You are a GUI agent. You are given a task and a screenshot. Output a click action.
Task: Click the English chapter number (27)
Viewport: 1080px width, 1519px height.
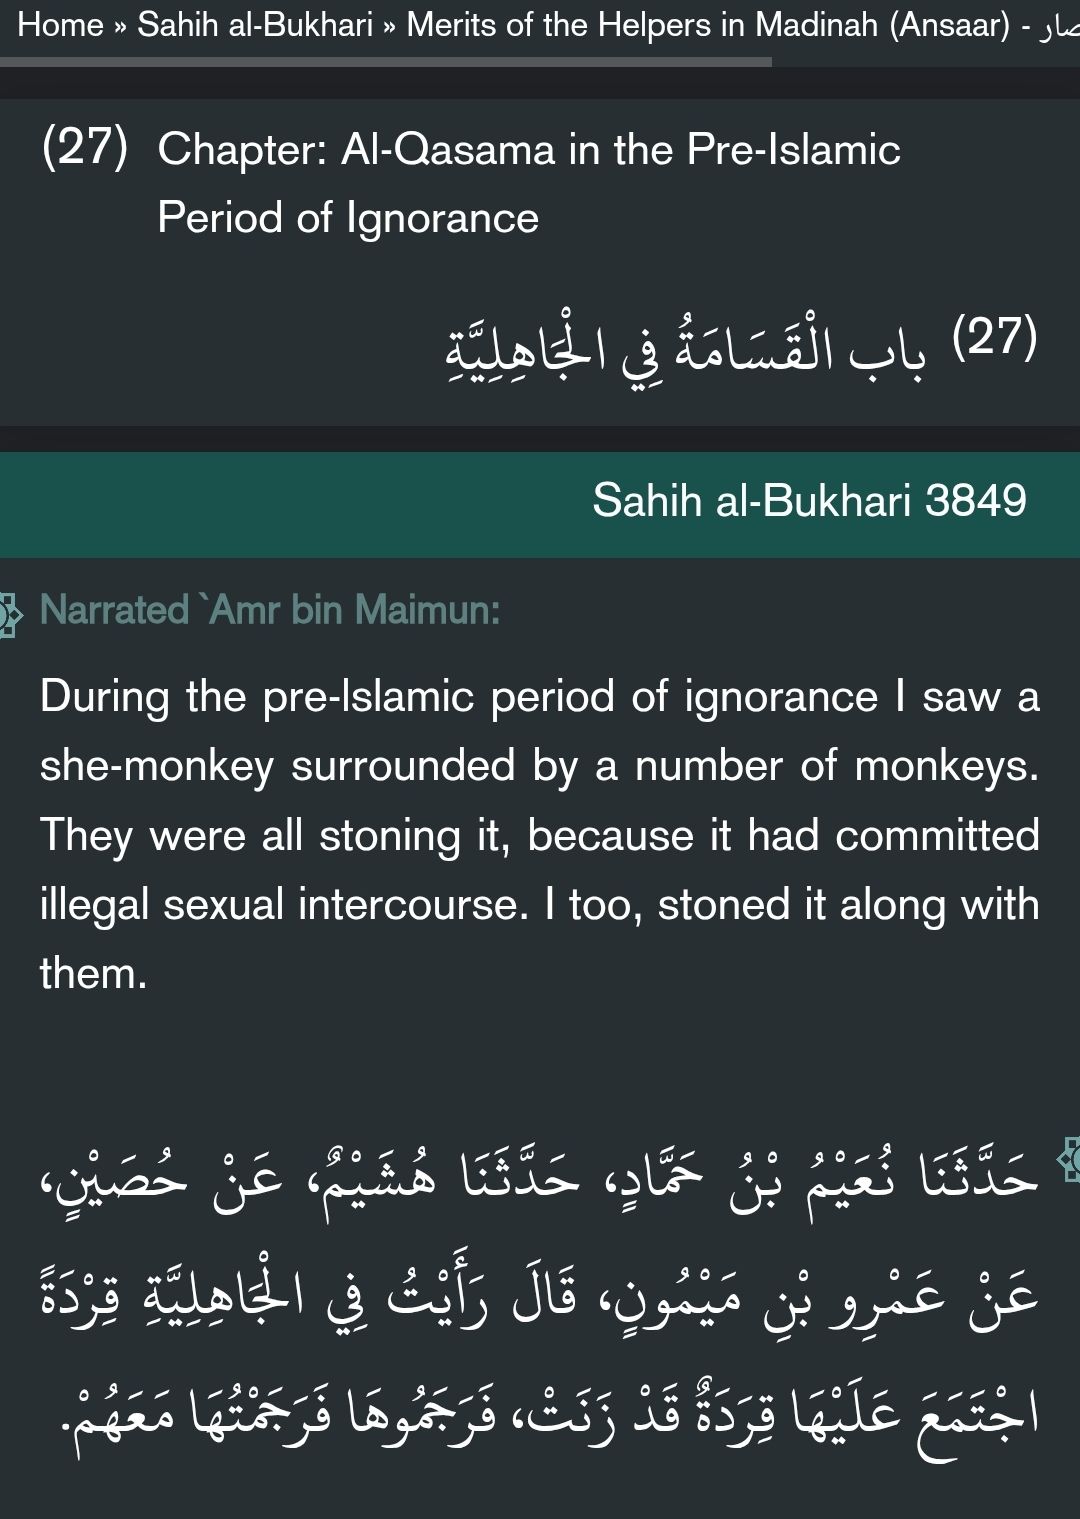85,148
